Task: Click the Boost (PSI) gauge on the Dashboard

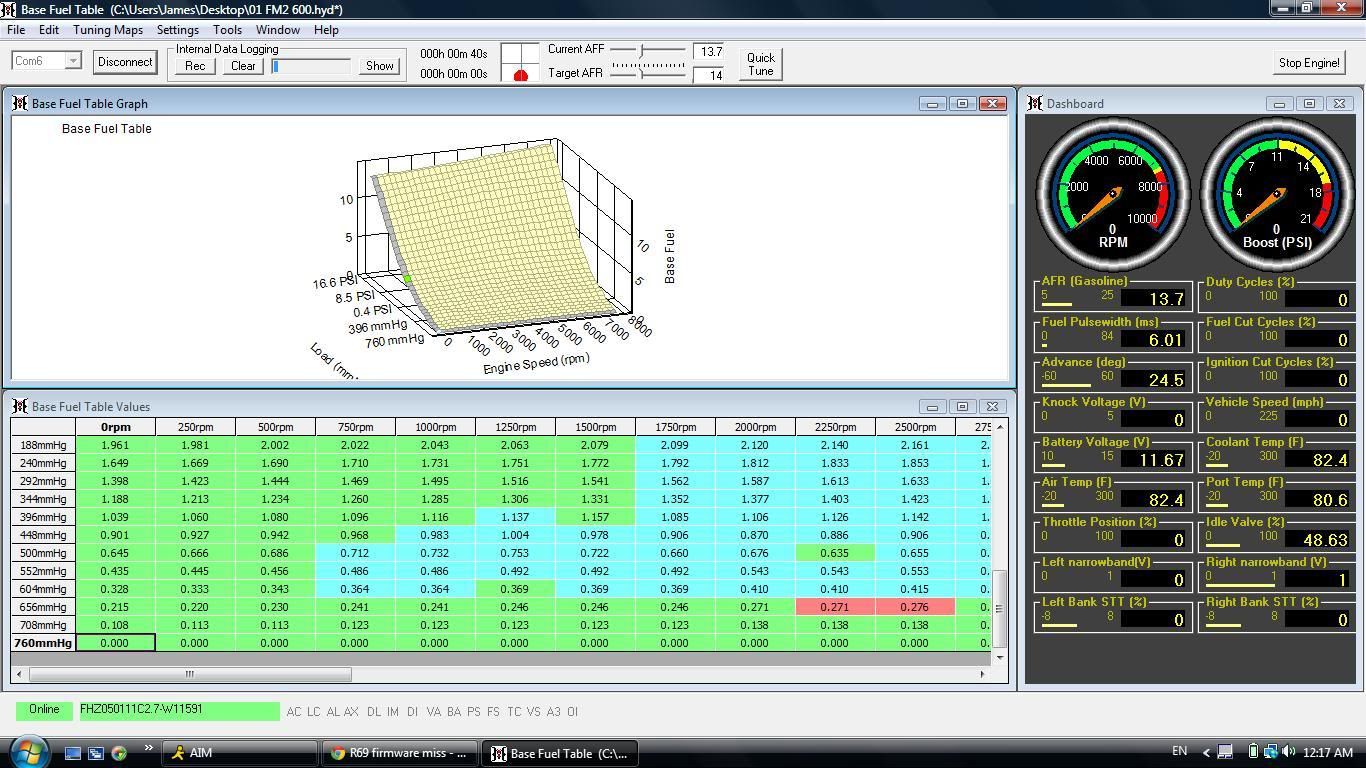Action: click(x=1276, y=194)
